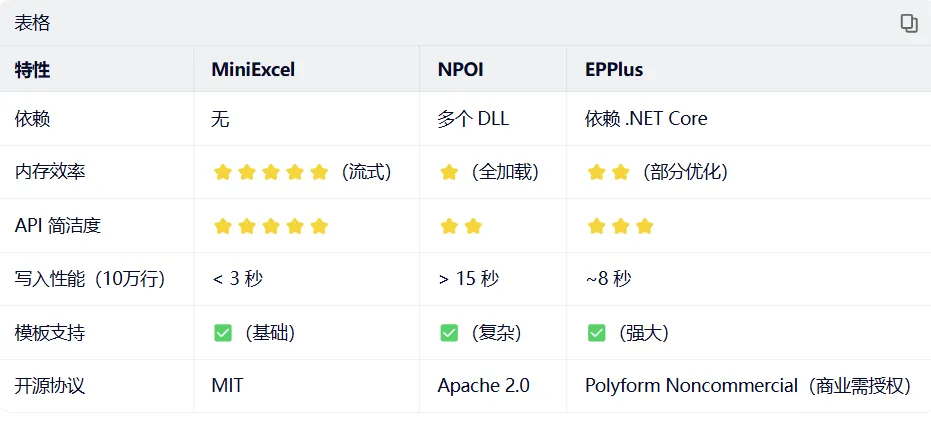Viewport: 931px width, 421px height.
Task: Click the green checkmark for MiniExcel 模板支持
Action: 222,333
